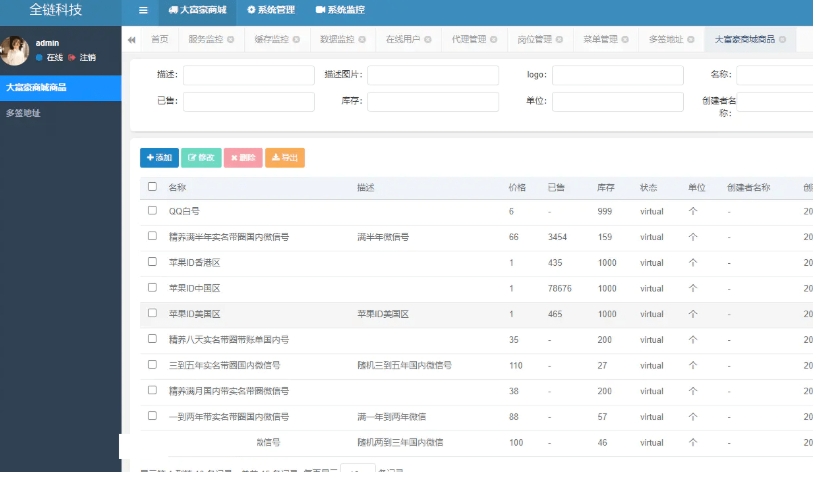Screen dimensions: 822x481
Task: Close the 大富豪商城商品 tab
Action: point(782,39)
